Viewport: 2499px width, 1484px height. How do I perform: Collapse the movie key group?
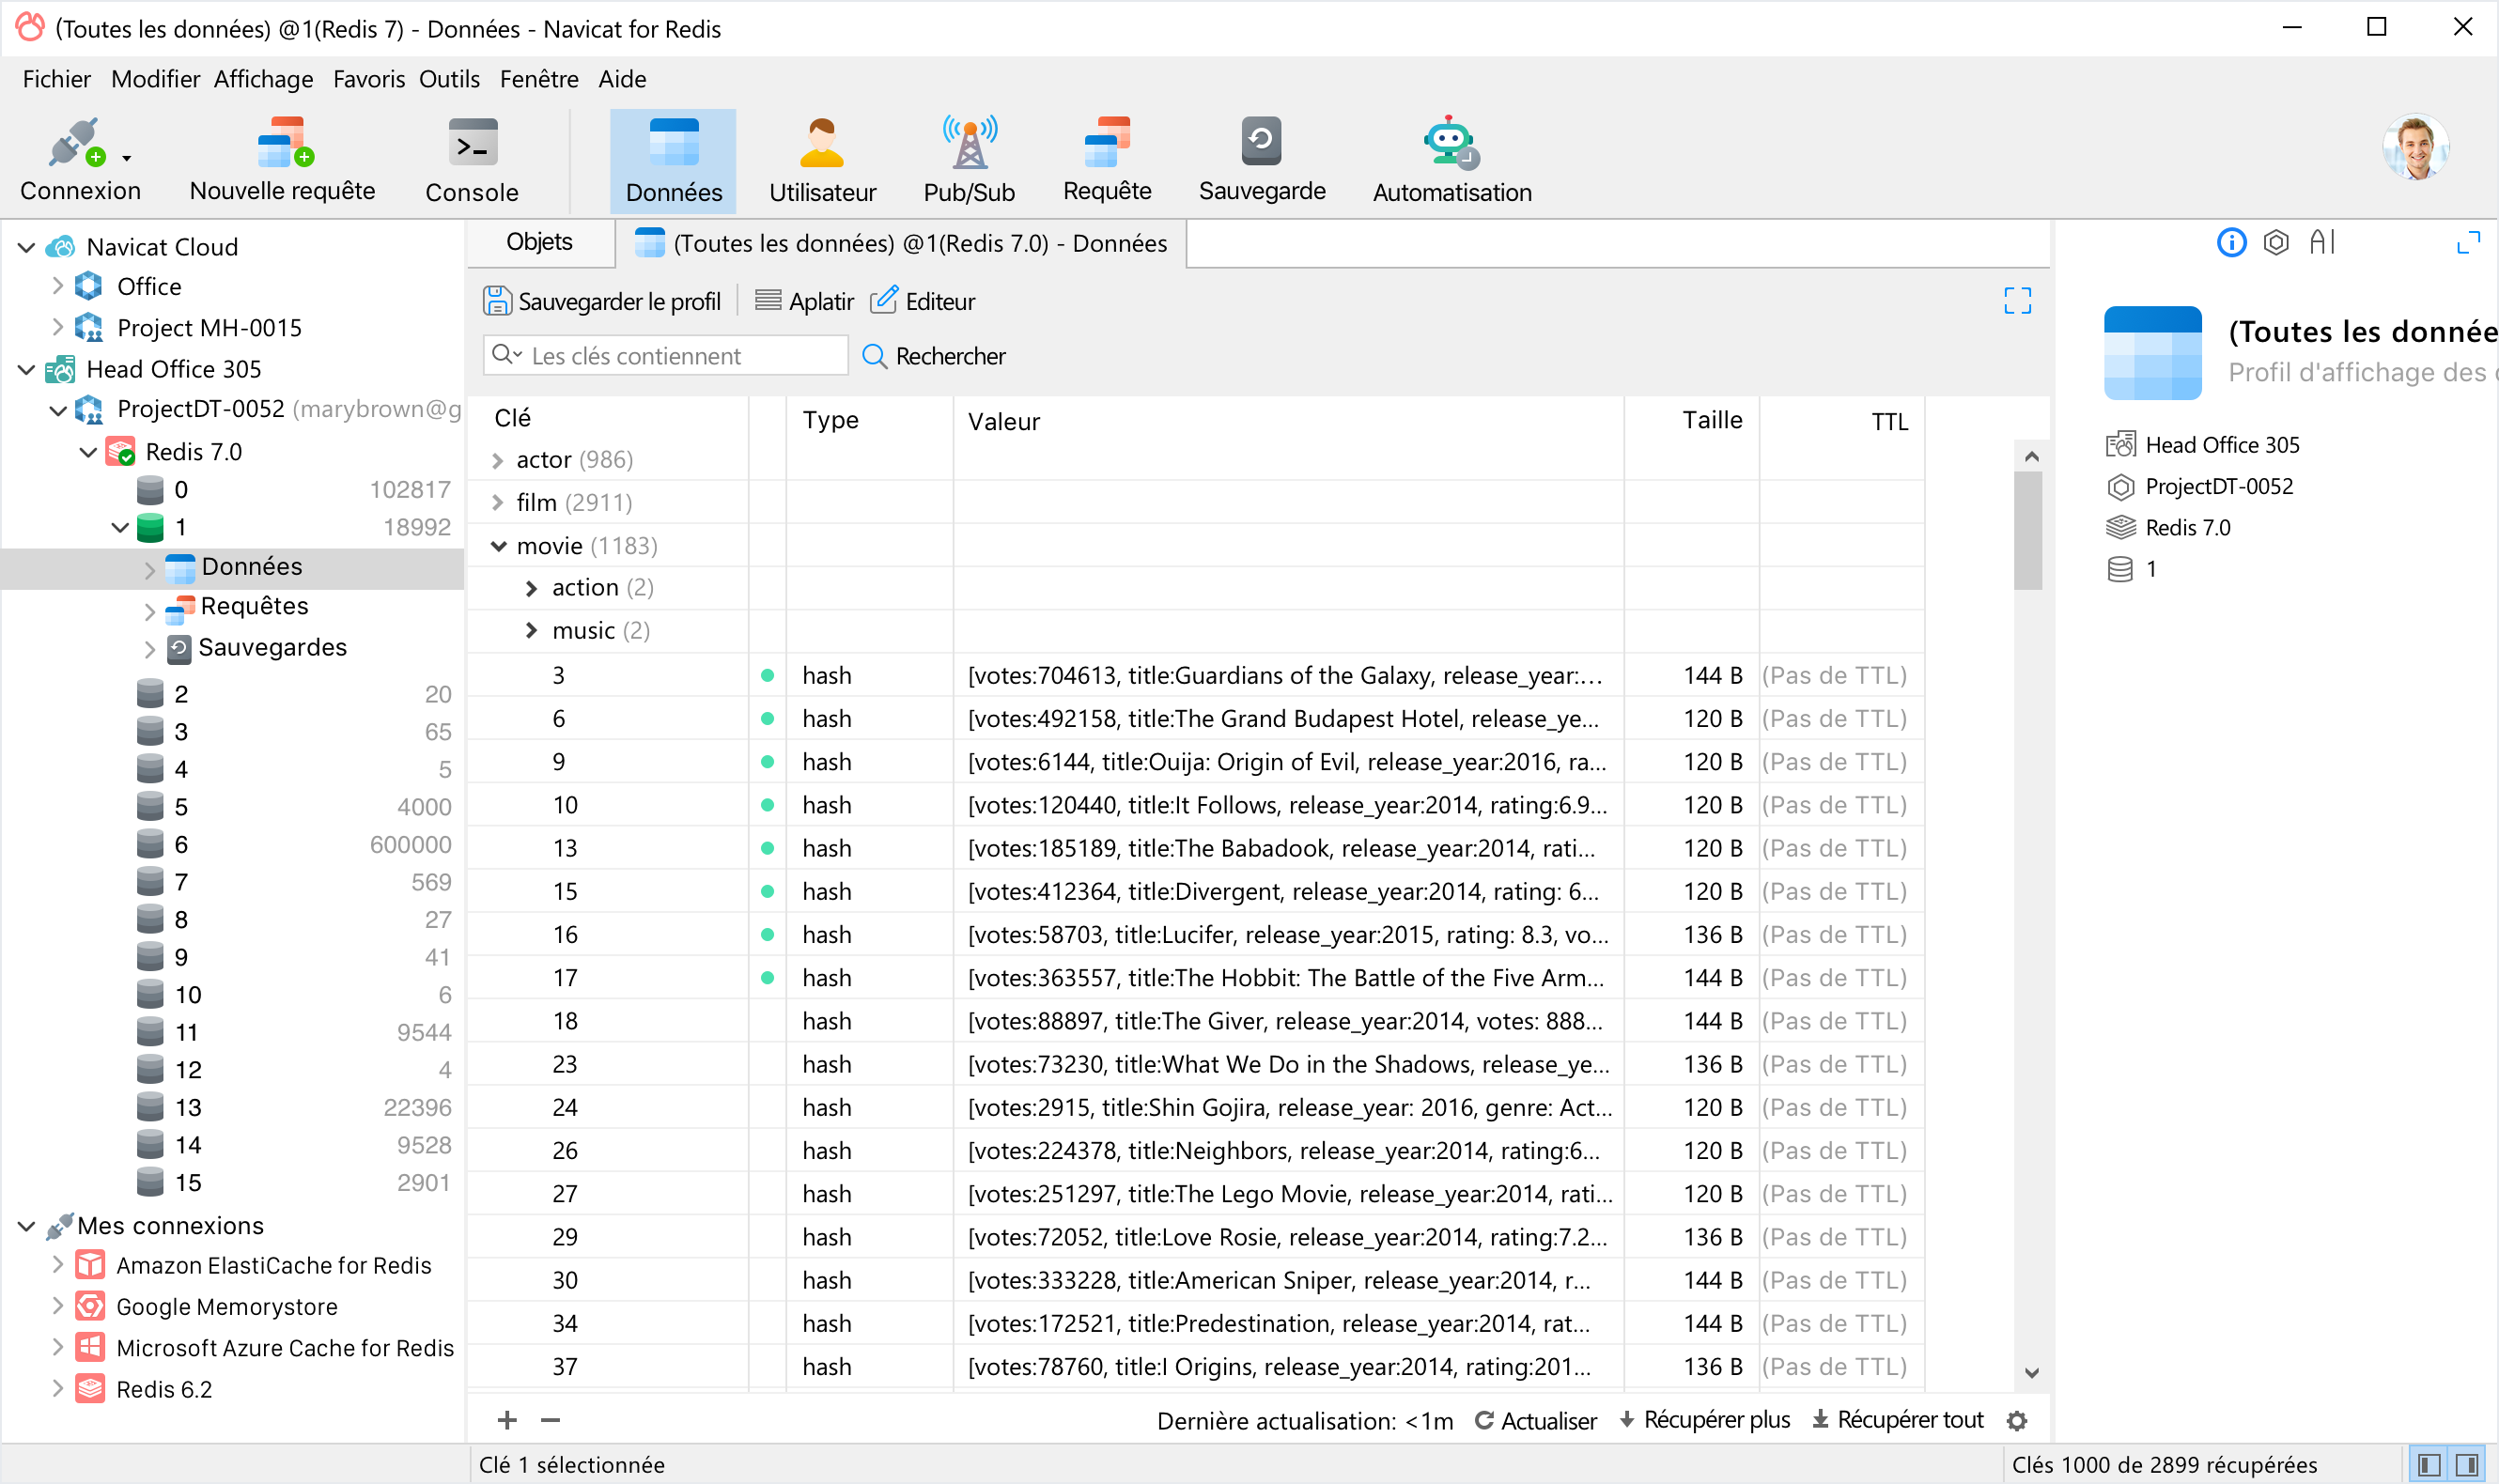(x=497, y=546)
